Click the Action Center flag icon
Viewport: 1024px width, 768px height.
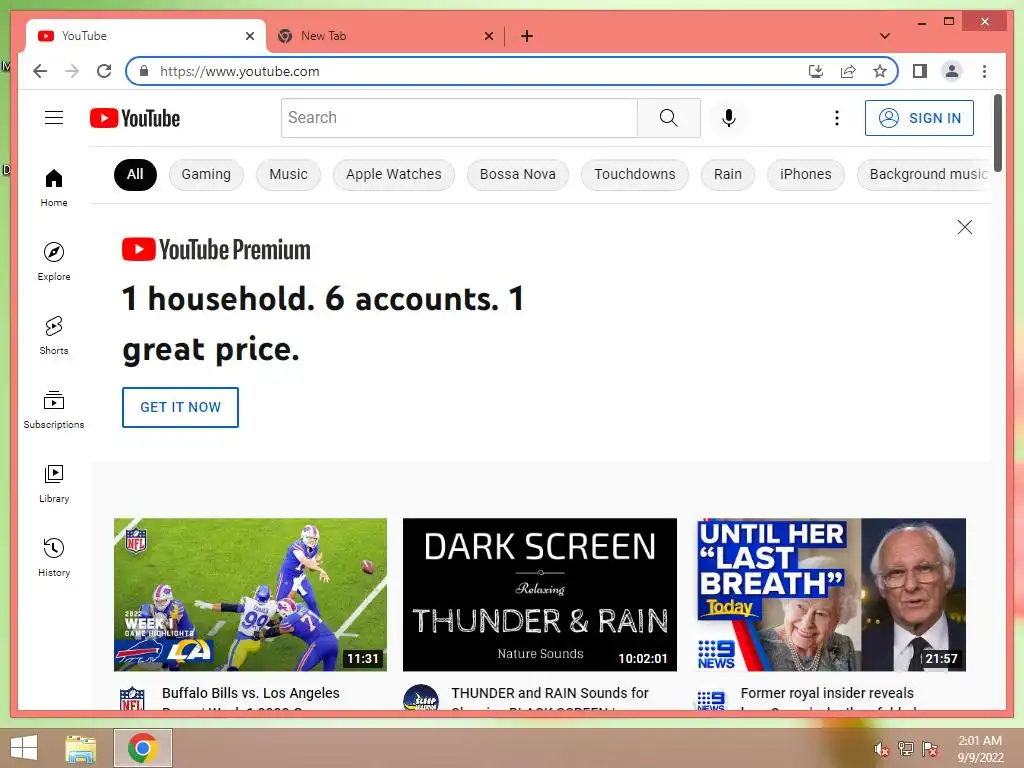pos(930,748)
